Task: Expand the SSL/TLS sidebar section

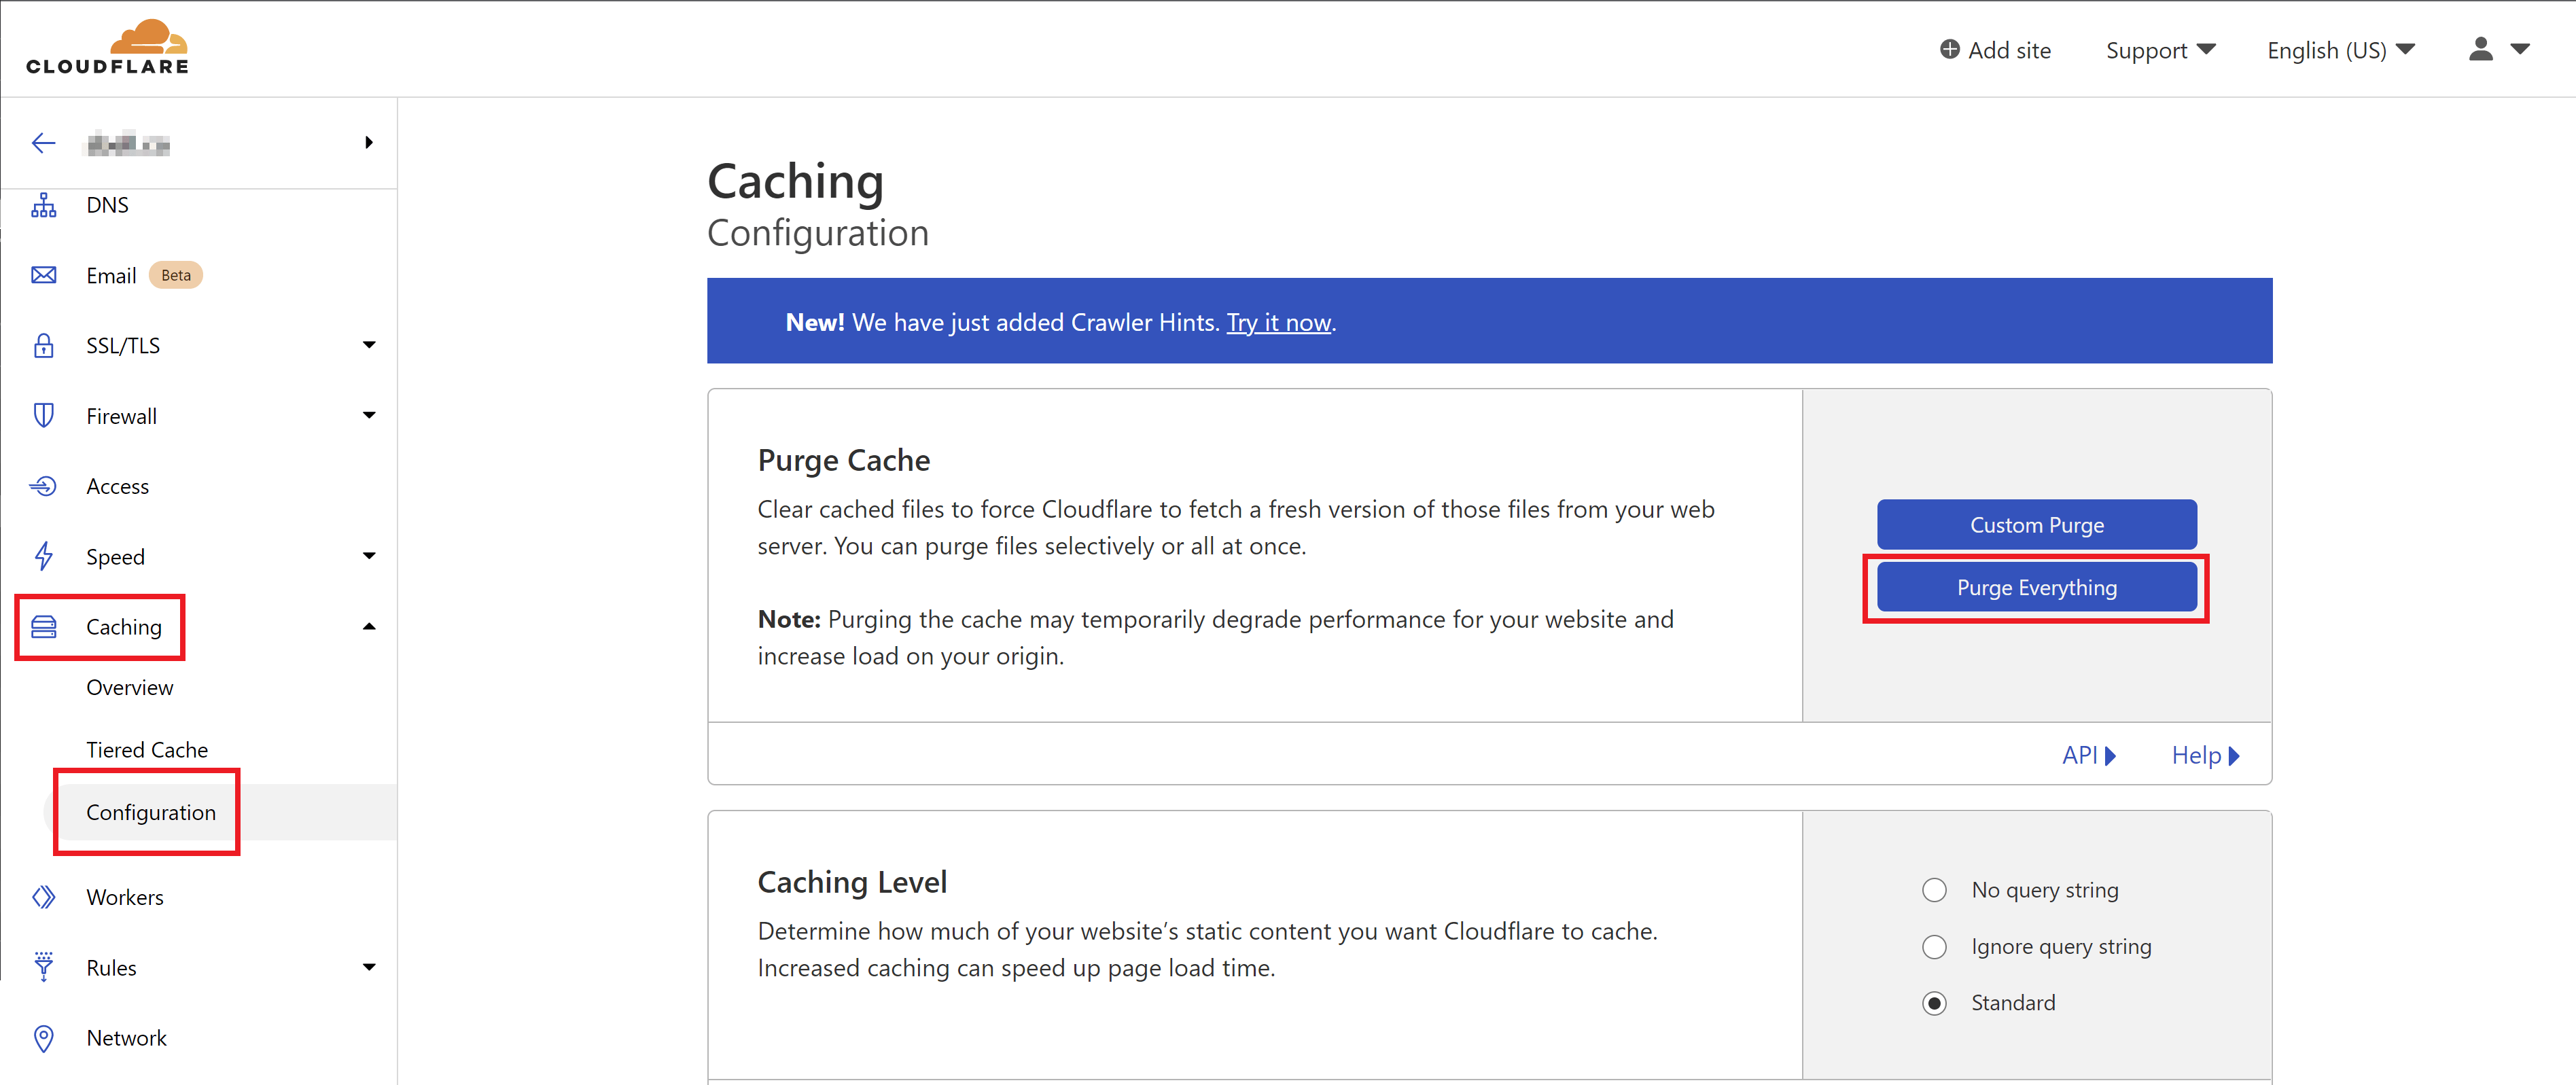Action: click(369, 345)
